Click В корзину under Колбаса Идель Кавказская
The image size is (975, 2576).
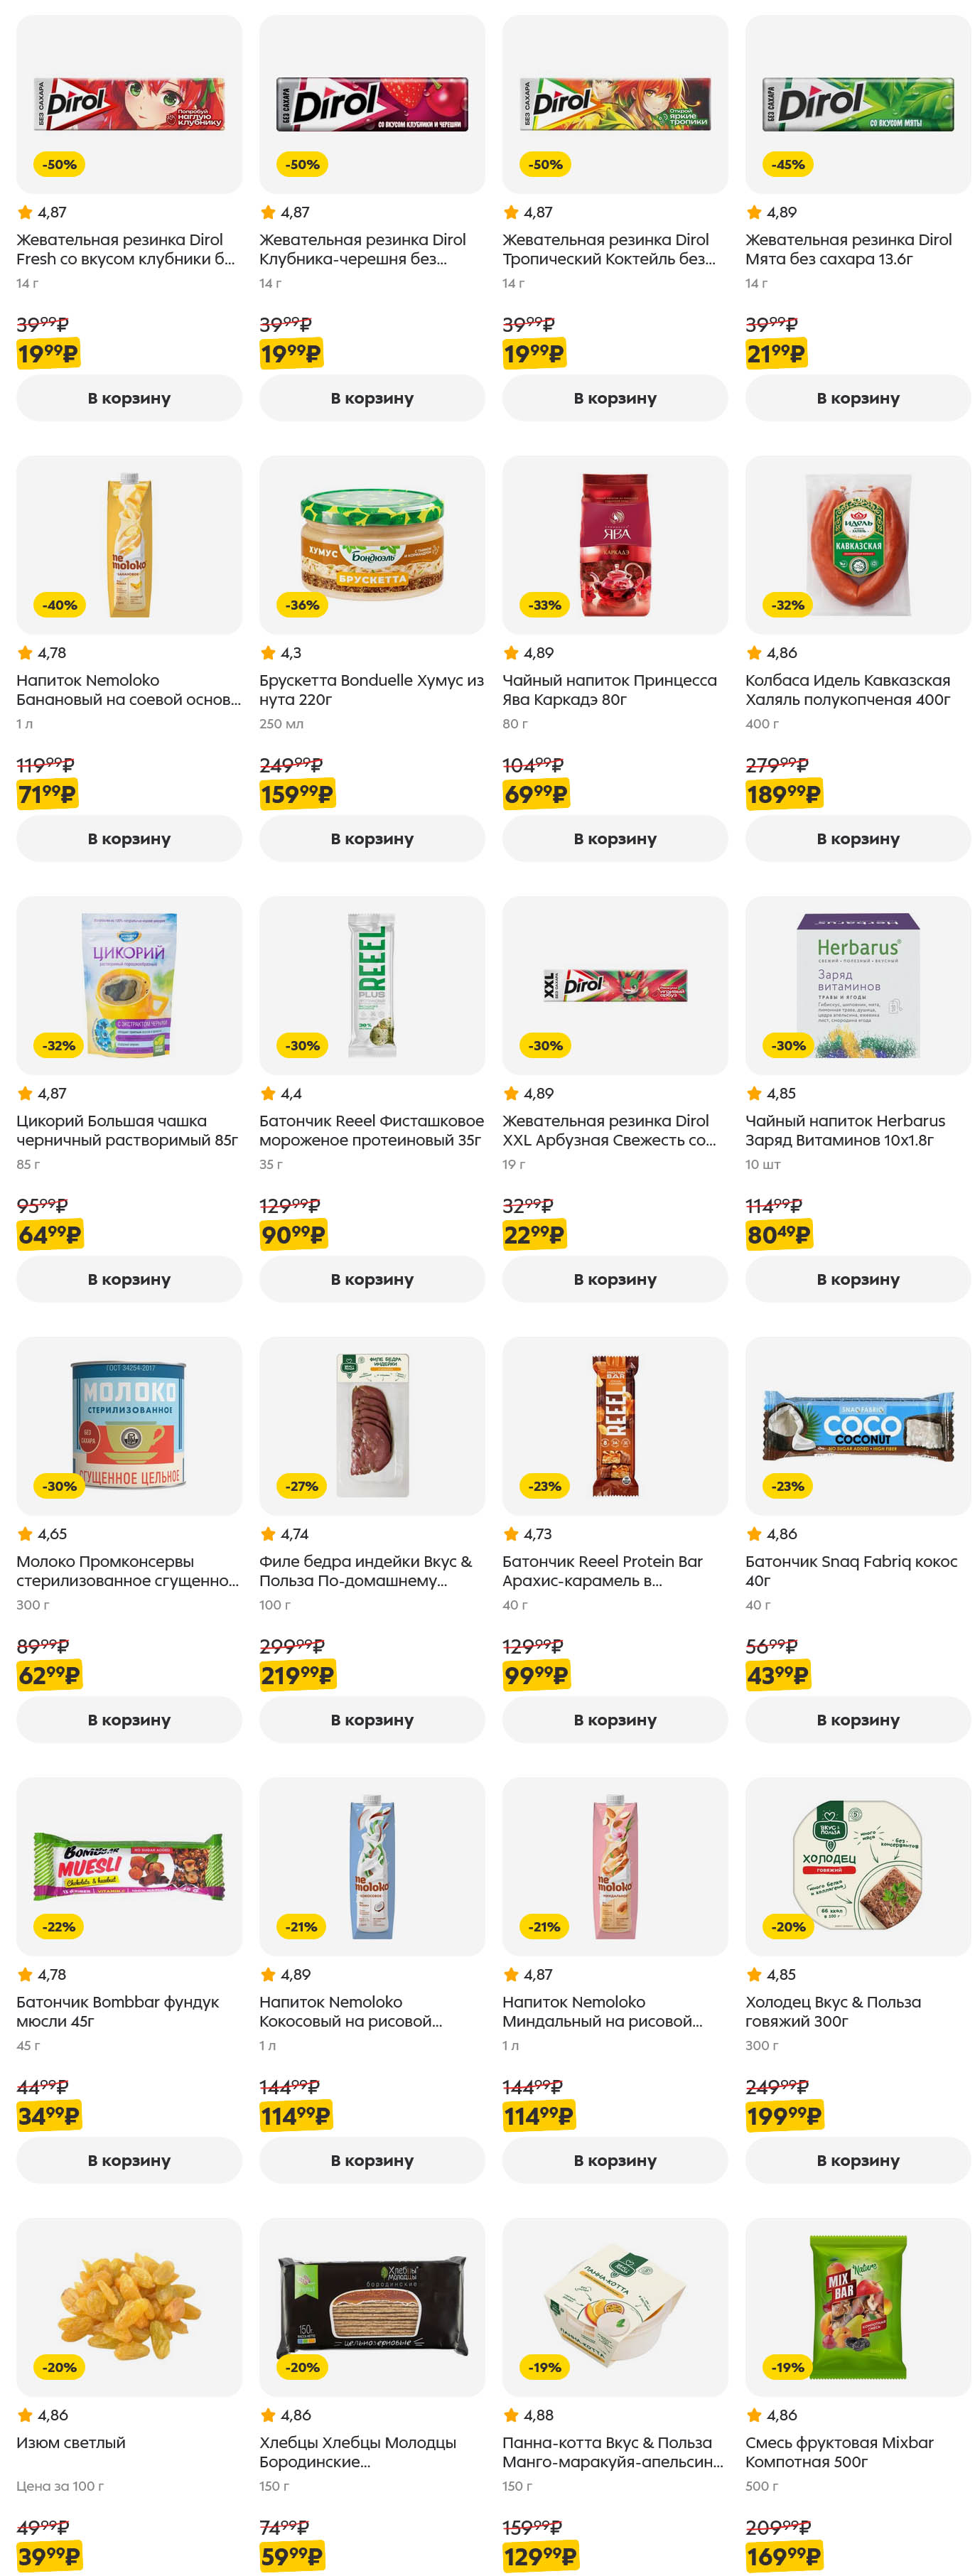857,838
